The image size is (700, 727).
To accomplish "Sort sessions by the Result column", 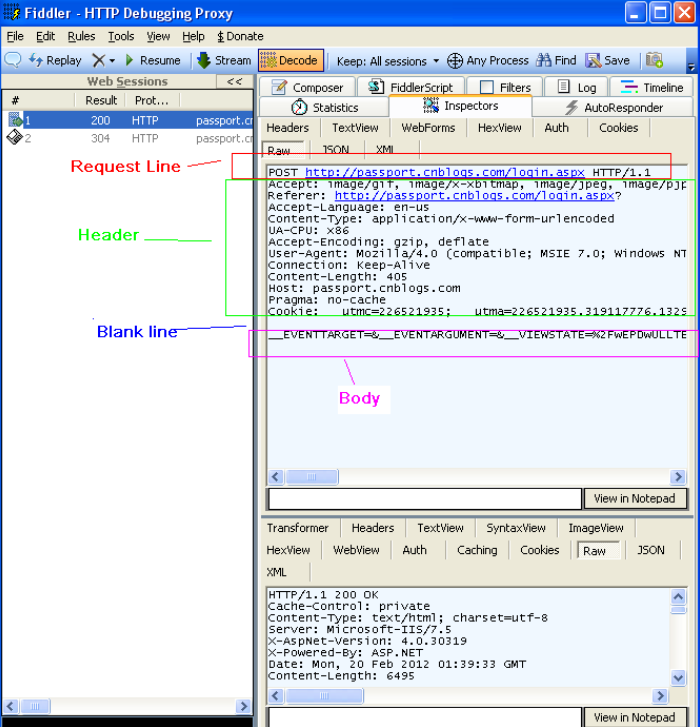I will click(101, 100).
